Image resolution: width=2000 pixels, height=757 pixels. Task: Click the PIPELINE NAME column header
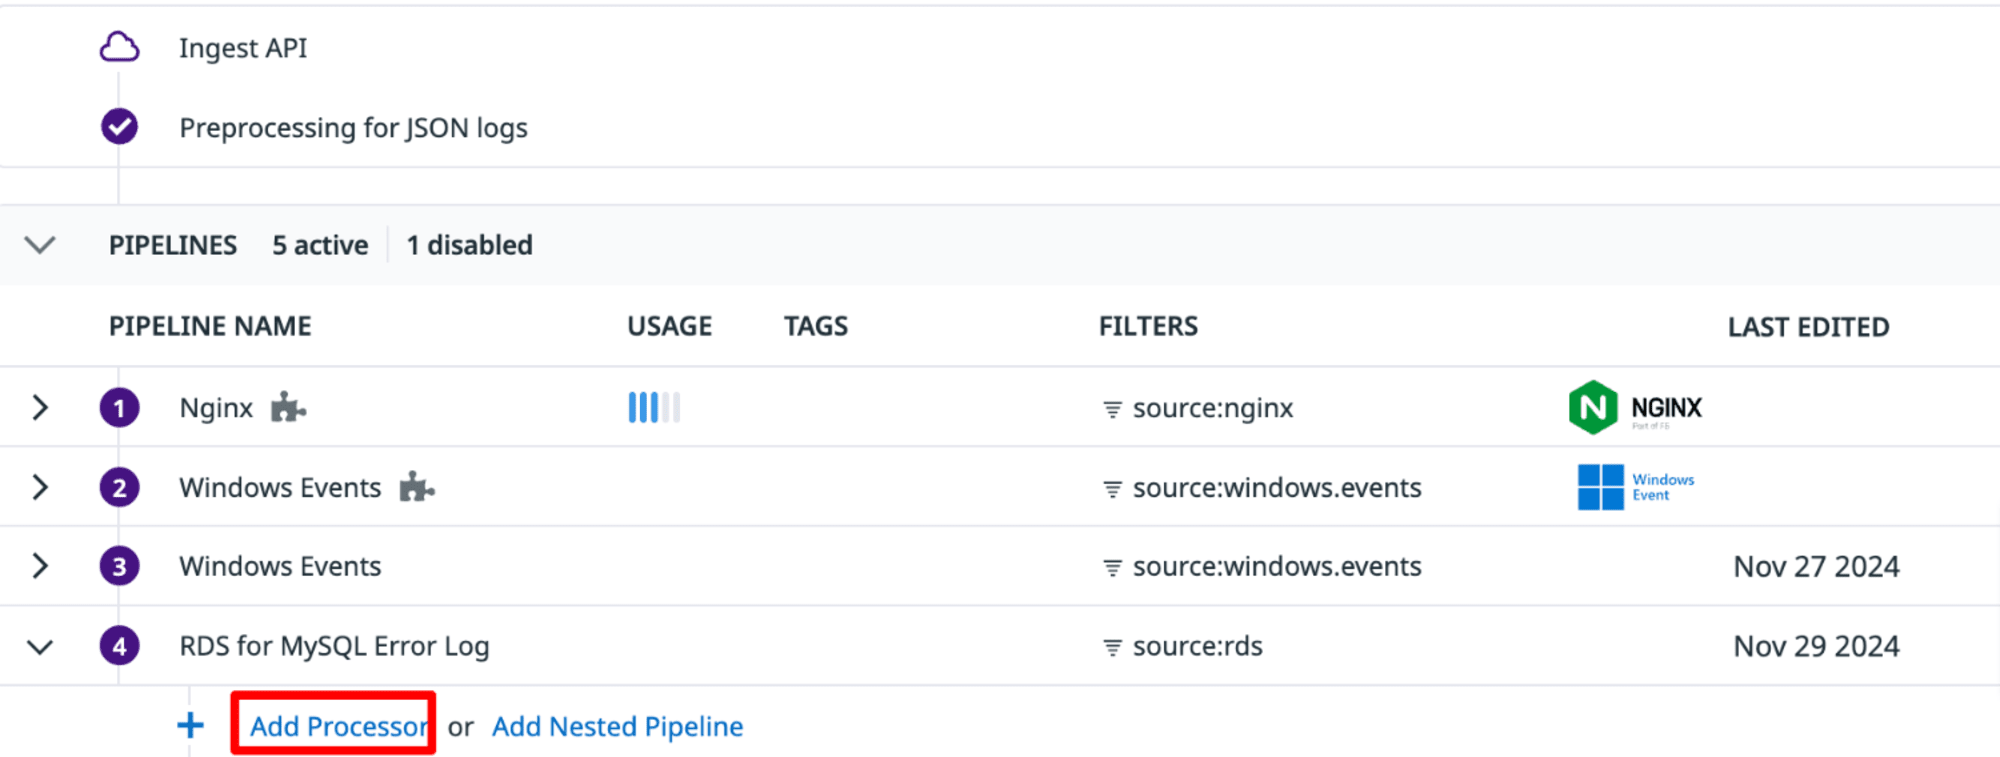tap(210, 326)
